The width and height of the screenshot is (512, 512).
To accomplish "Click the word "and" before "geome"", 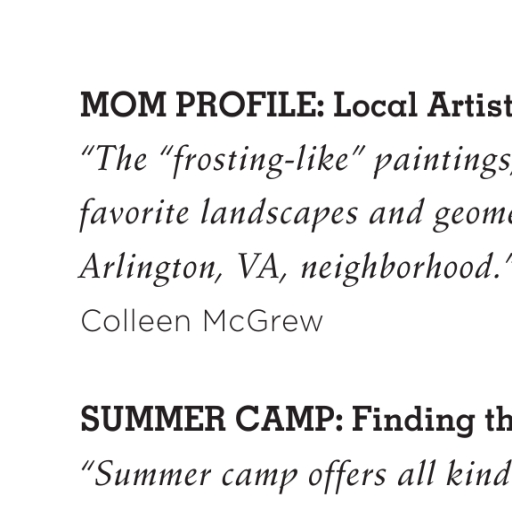I will point(396,213).
